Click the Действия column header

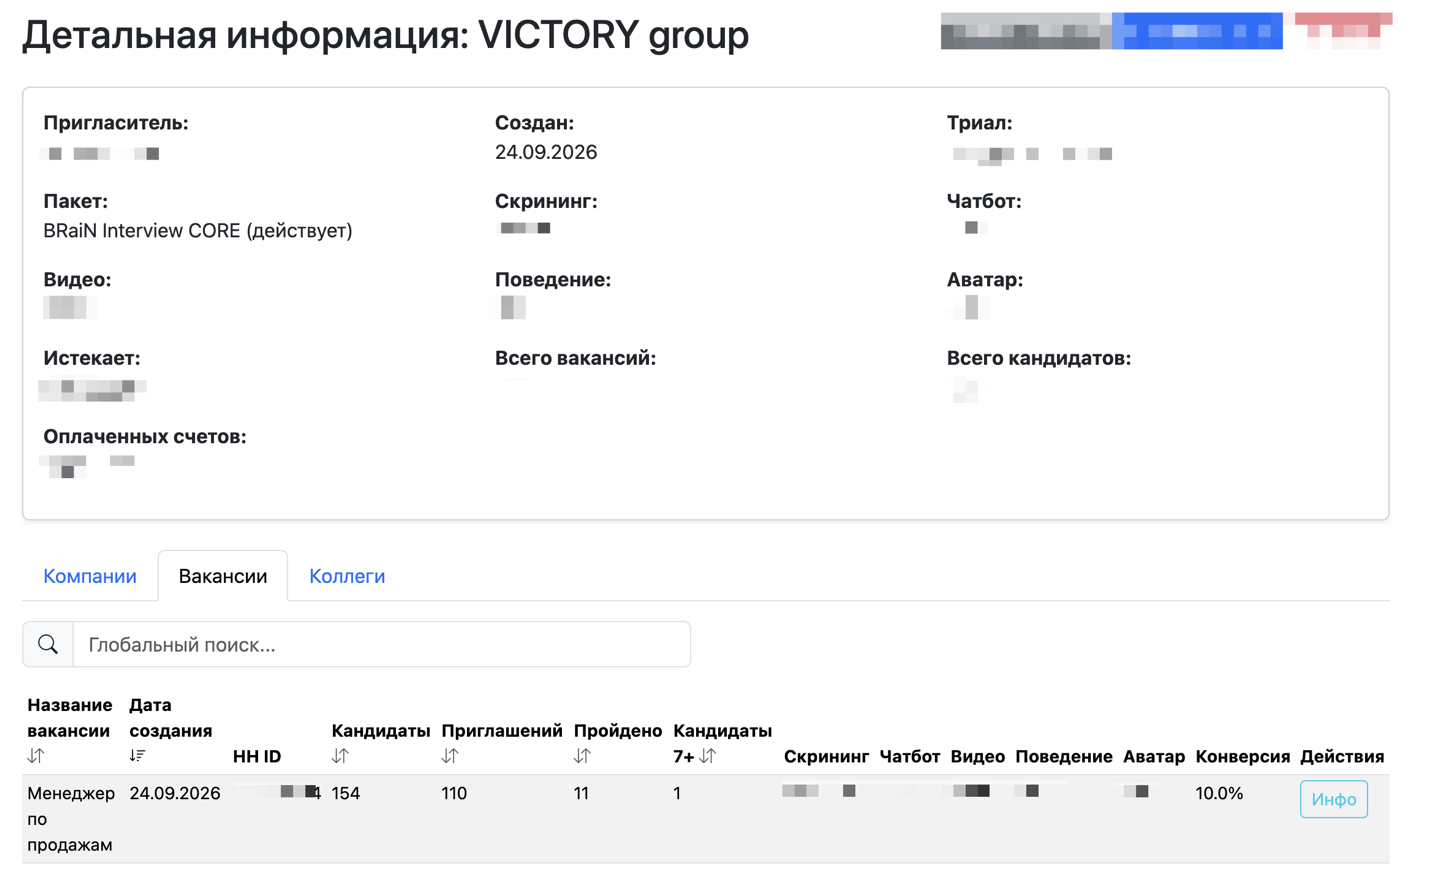tap(1342, 756)
